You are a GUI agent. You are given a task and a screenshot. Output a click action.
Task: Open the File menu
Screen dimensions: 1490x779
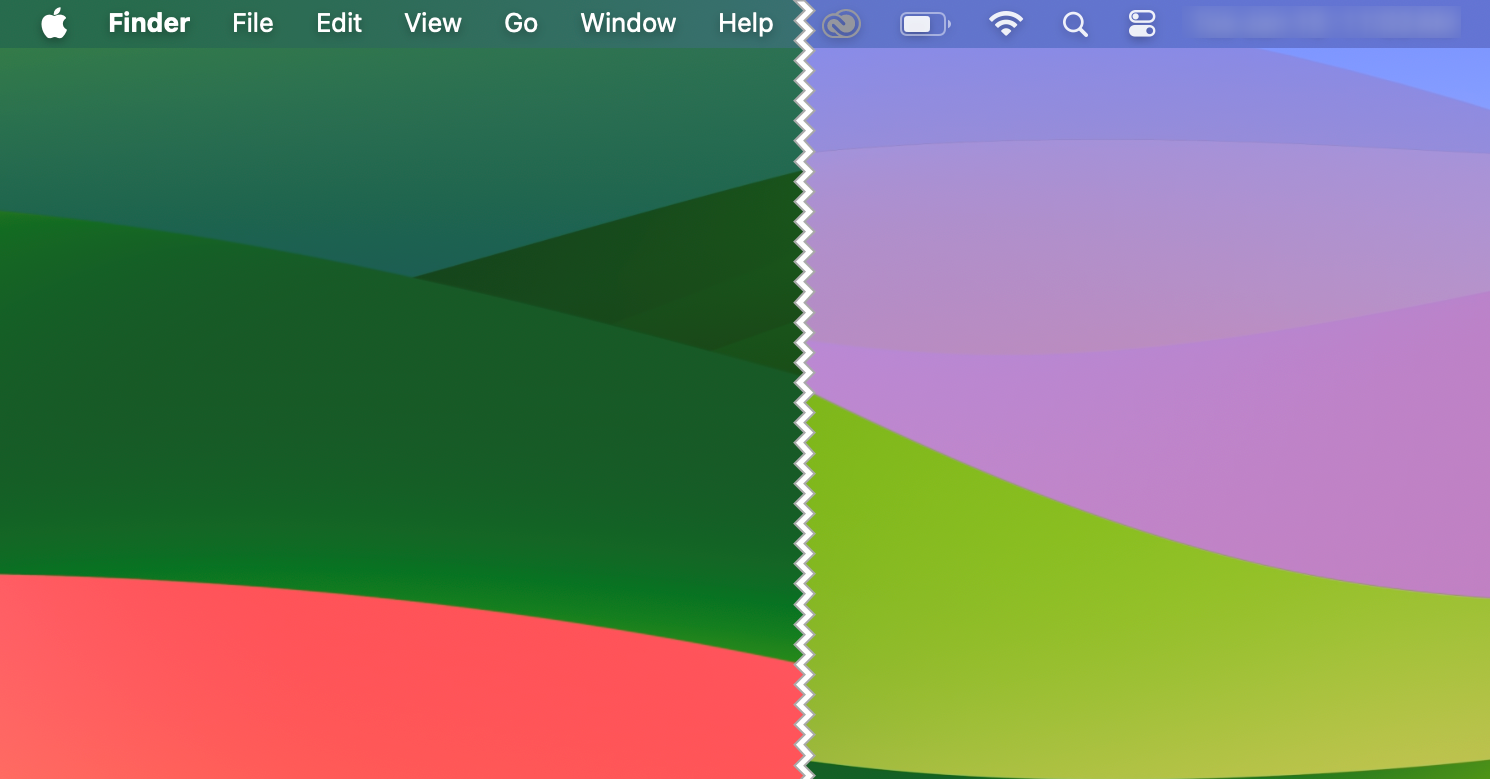click(x=253, y=23)
